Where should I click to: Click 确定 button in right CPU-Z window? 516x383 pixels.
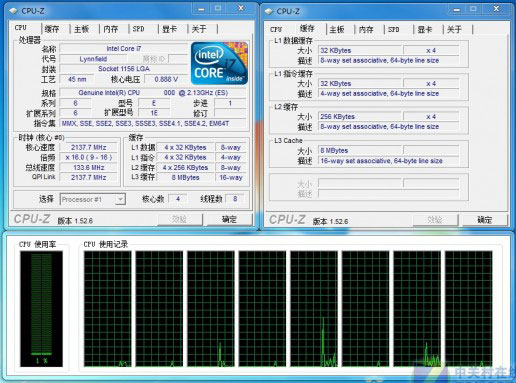click(485, 220)
